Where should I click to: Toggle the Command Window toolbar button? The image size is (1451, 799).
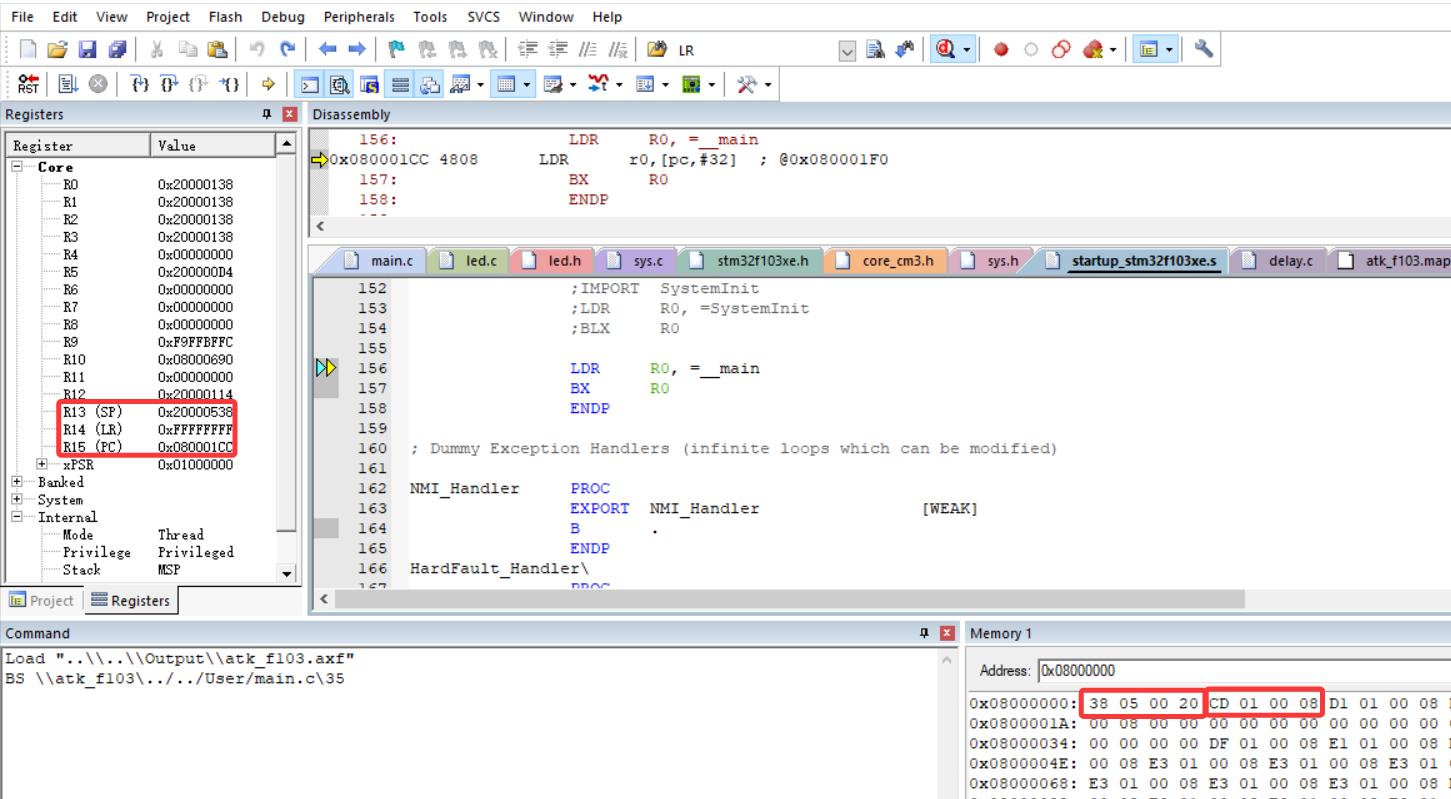[x=311, y=84]
